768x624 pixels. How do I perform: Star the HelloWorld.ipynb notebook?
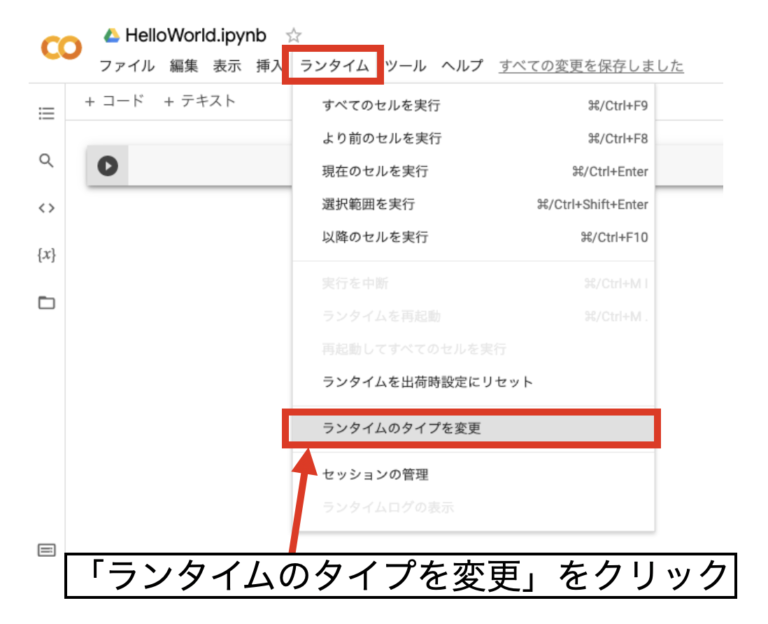click(293, 35)
